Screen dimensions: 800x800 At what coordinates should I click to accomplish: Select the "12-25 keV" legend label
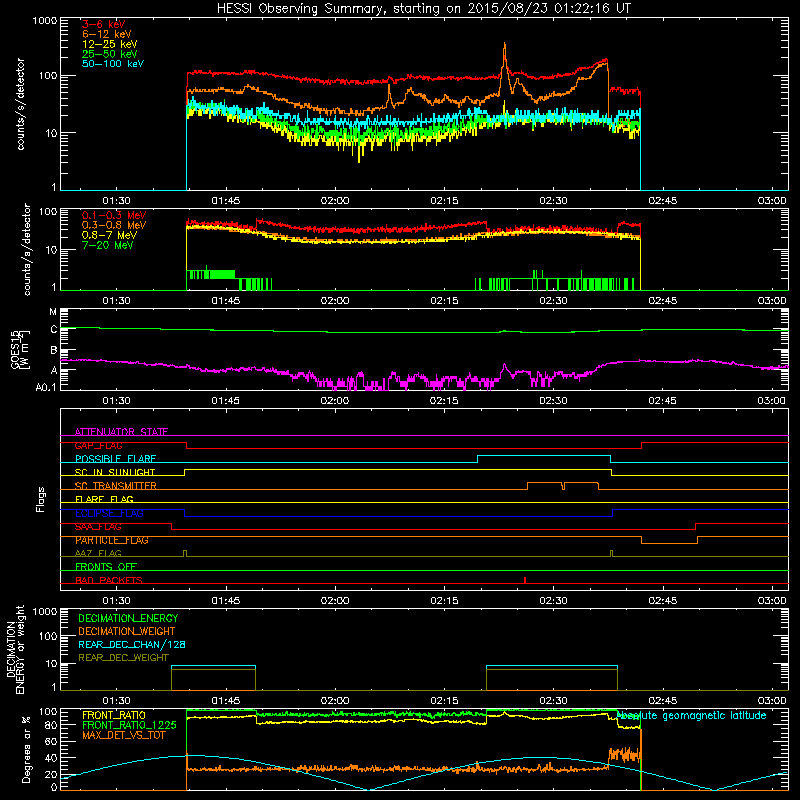click(109, 44)
